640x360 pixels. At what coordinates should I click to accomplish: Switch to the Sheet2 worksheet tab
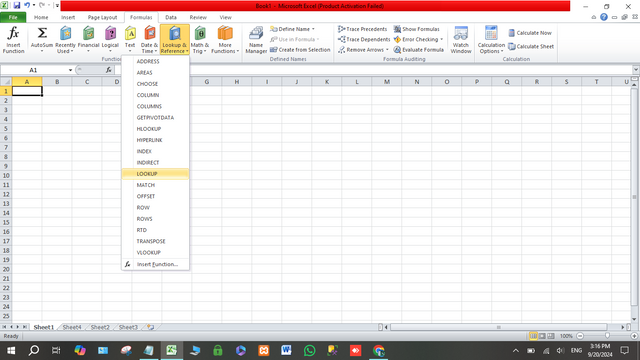(100, 327)
